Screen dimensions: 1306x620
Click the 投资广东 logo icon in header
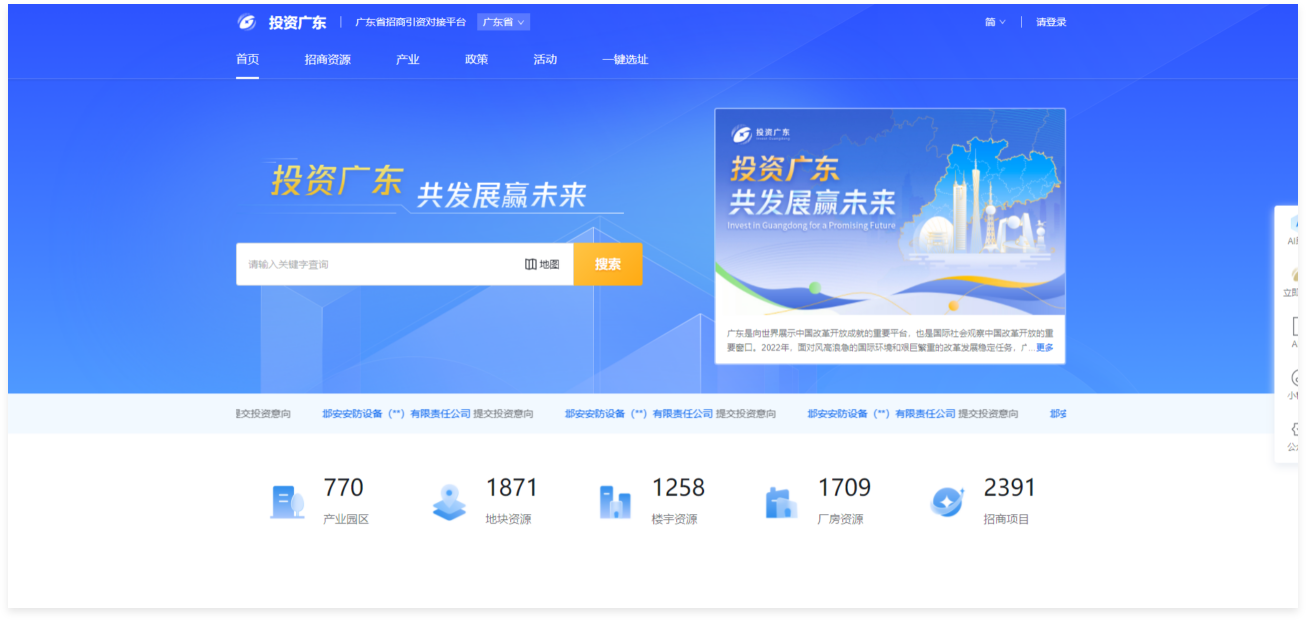pyautogui.click(x=247, y=22)
